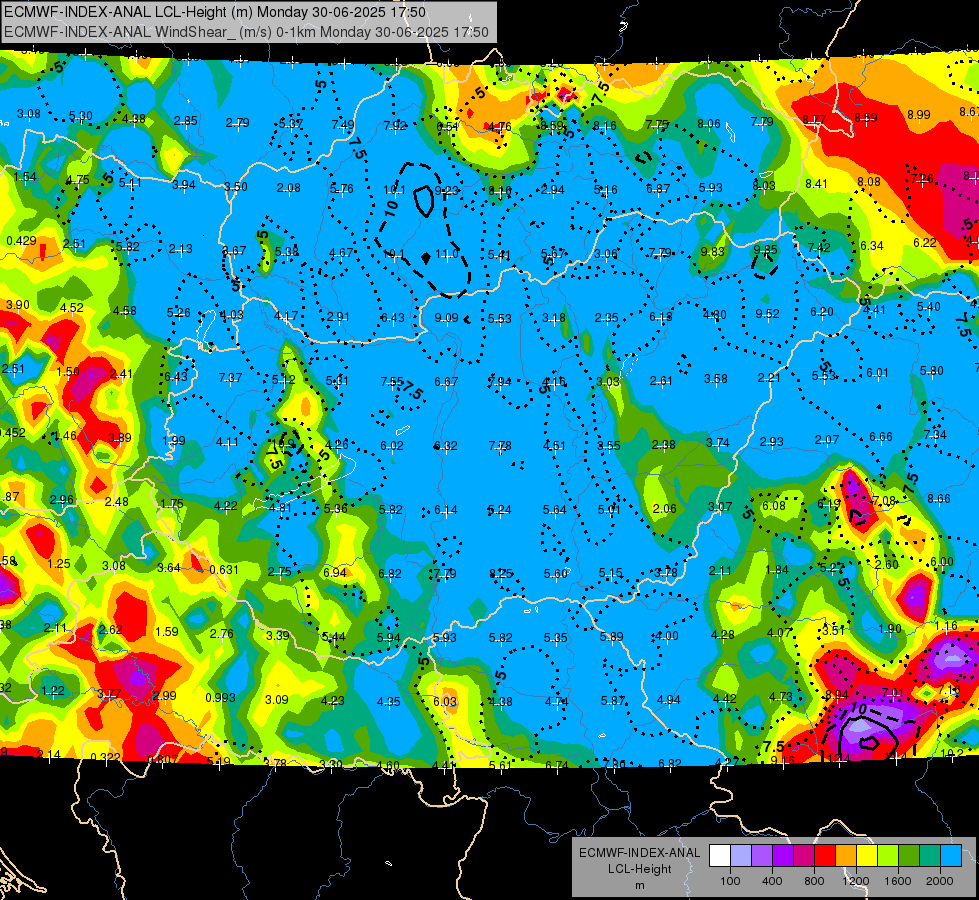Click the wind shear value 7.37
The width and height of the screenshot is (979, 900).
coord(230,378)
